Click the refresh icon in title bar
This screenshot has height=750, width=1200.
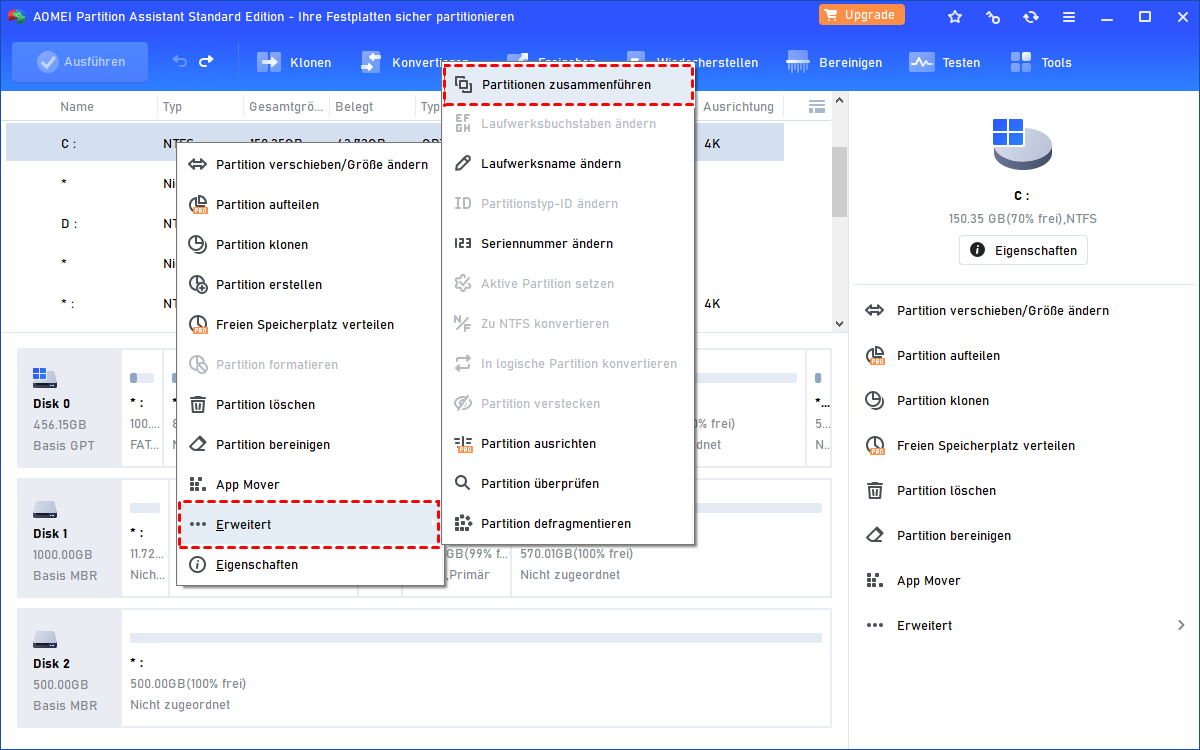(x=1030, y=17)
